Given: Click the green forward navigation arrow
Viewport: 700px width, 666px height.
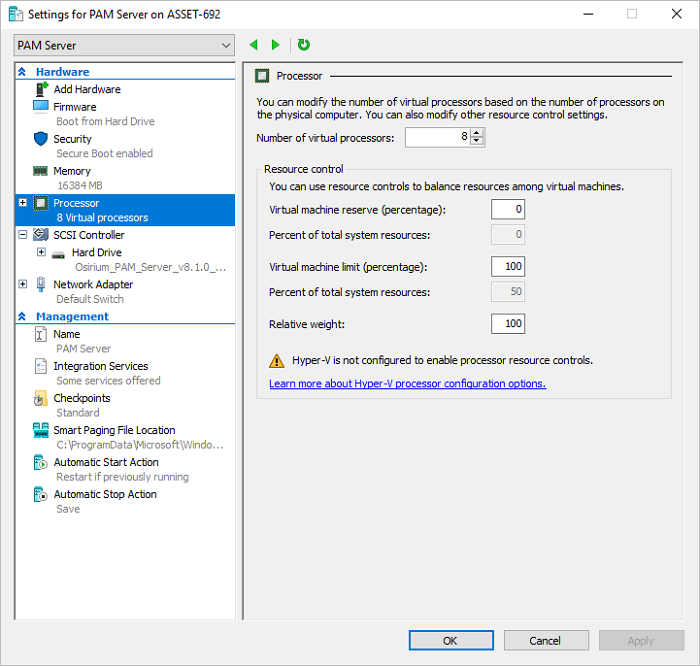Looking at the screenshot, I should [x=275, y=45].
